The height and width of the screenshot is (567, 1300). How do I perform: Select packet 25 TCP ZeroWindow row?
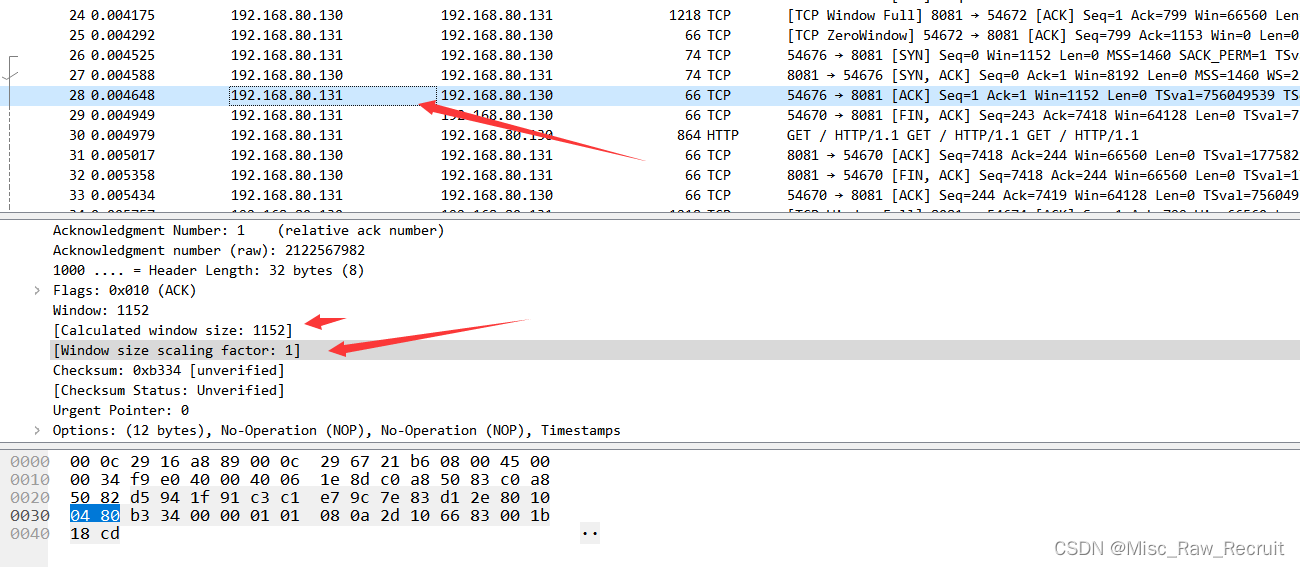(650, 35)
